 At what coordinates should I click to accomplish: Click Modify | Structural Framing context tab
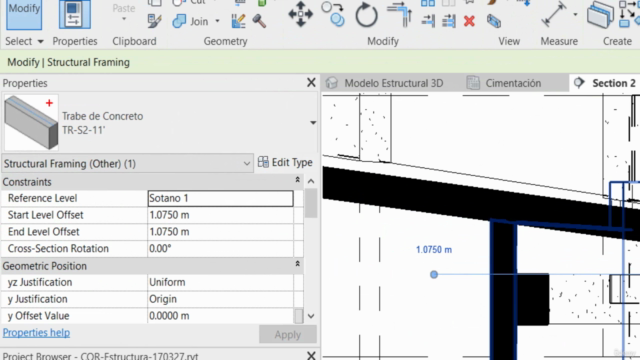tap(68, 62)
